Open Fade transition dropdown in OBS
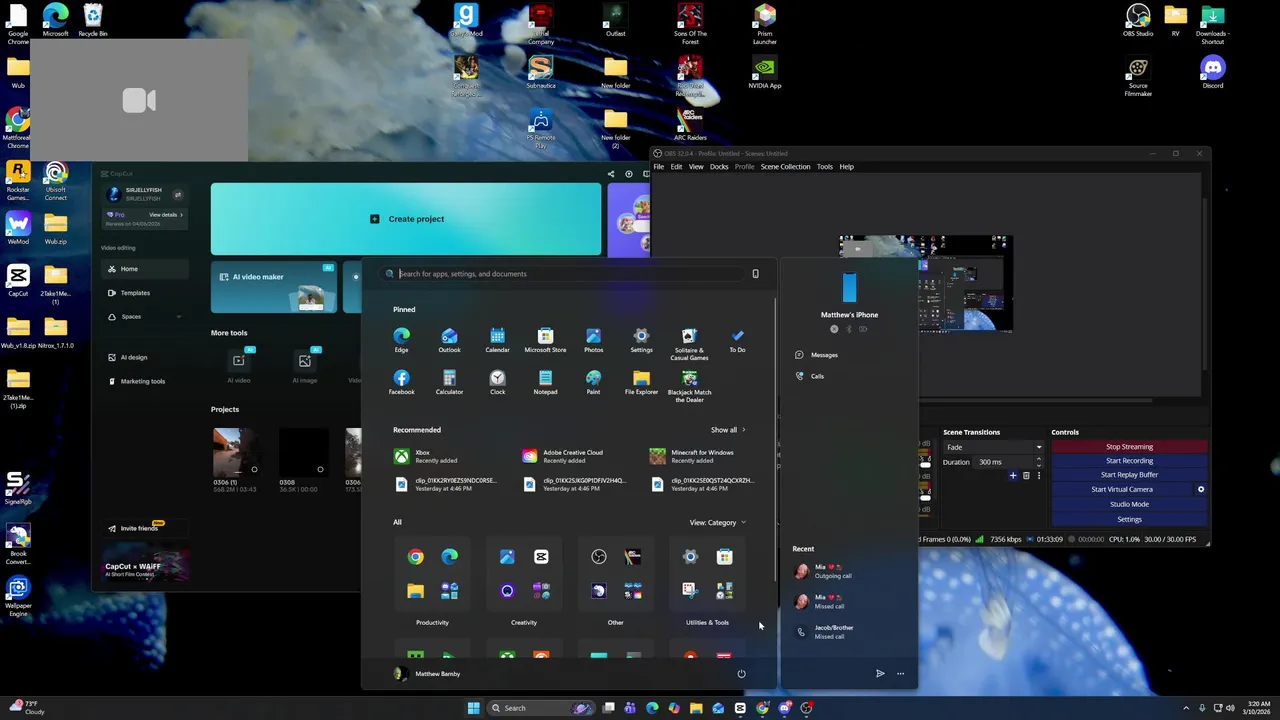This screenshot has height=720, width=1280. (x=993, y=447)
